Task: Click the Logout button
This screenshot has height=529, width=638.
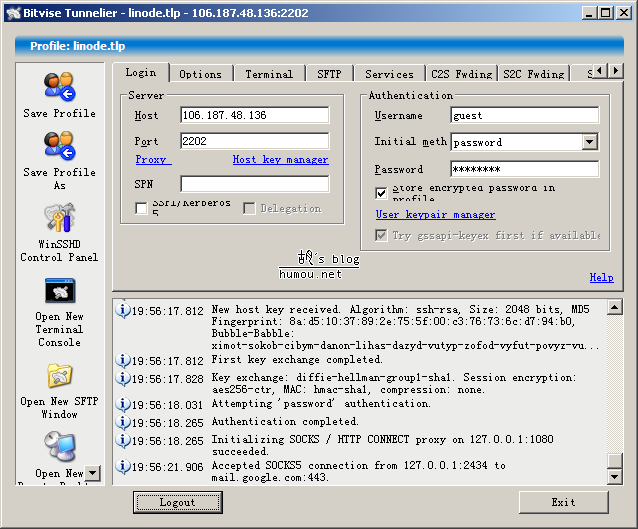Action: 177,502
